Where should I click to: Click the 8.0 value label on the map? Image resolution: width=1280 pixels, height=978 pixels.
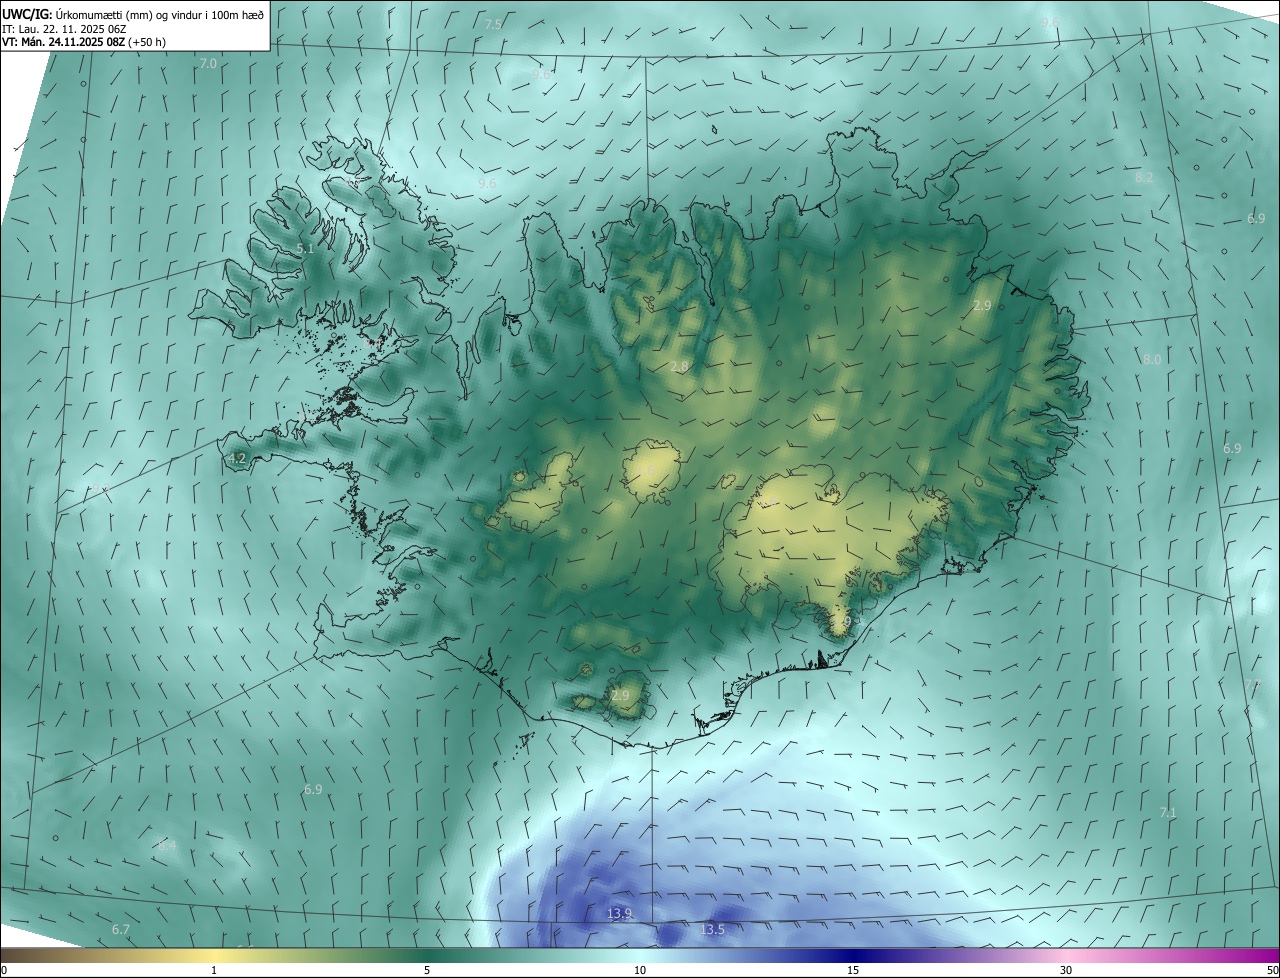pyautogui.click(x=1152, y=359)
